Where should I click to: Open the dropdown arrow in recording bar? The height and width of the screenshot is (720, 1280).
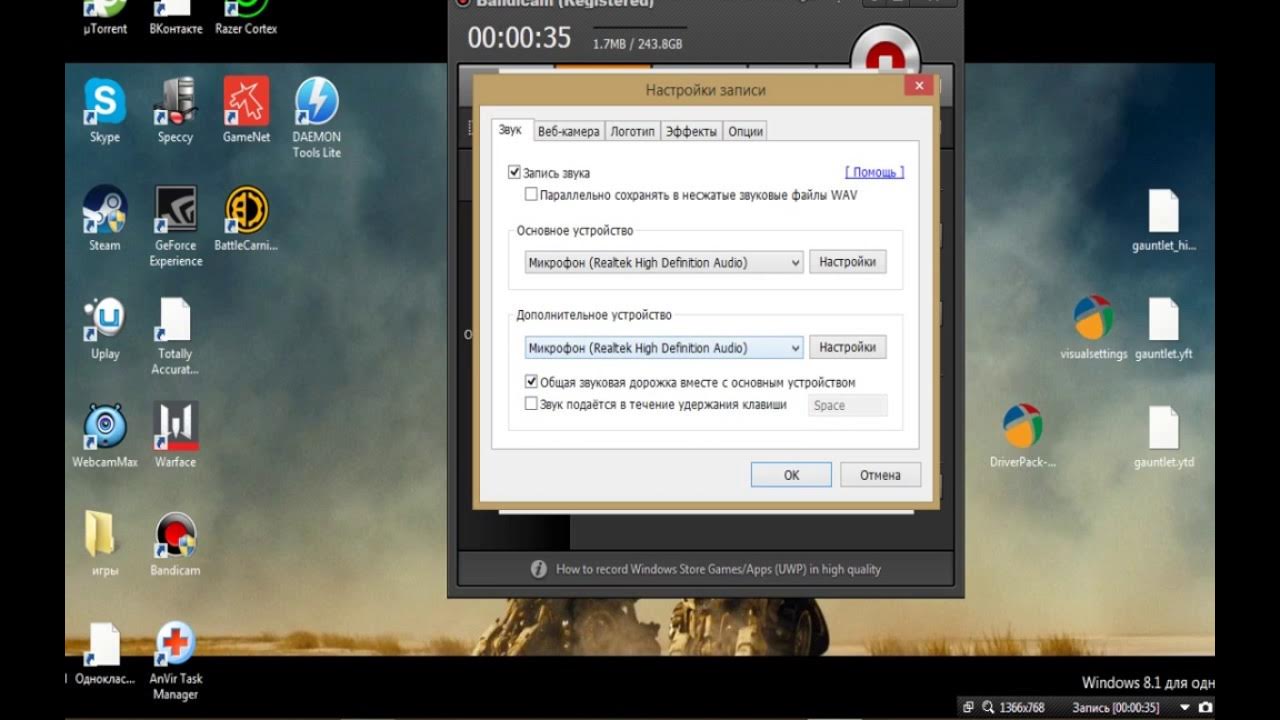click(1184, 708)
